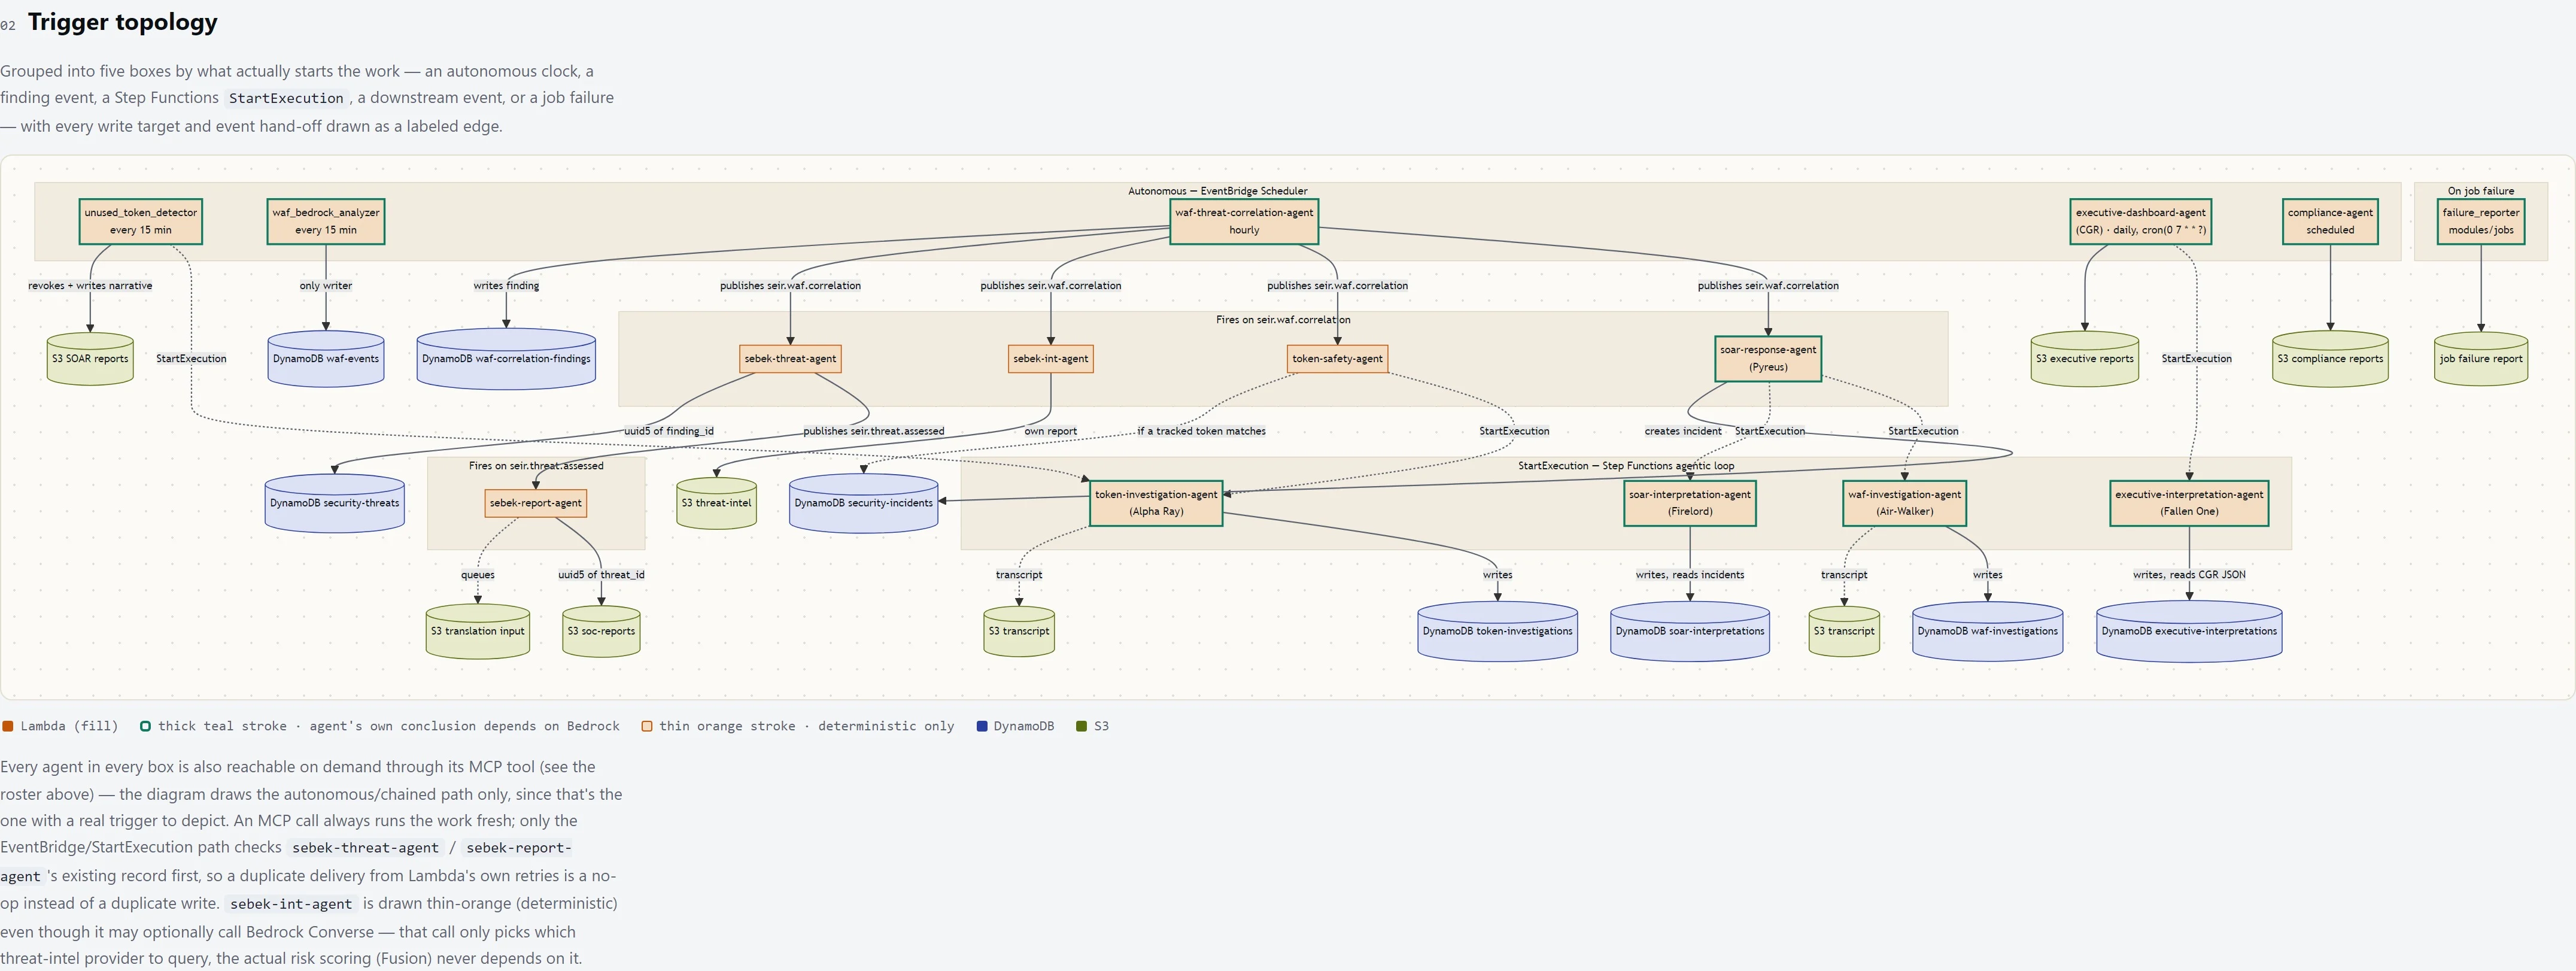Click the 'writes finding' edge label
The width and height of the screenshot is (2576, 971).
point(506,286)
